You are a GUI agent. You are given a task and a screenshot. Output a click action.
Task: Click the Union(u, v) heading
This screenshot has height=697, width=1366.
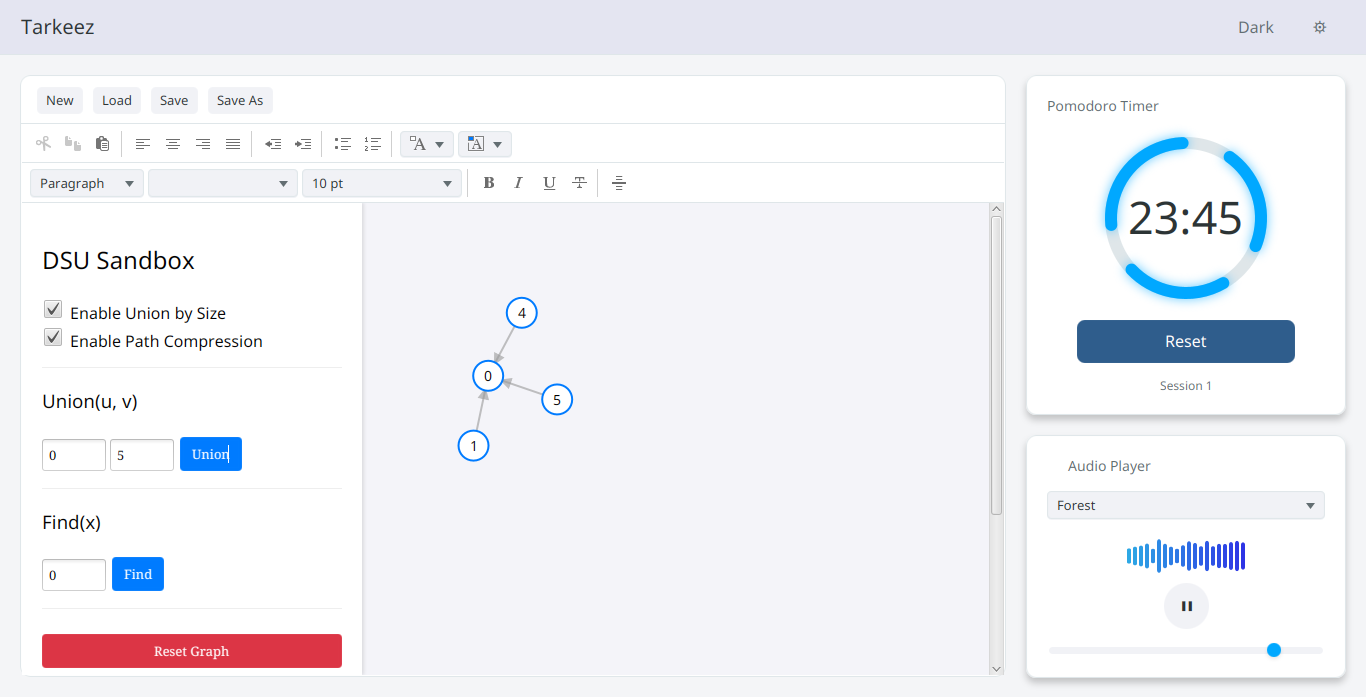pos(90,402)
